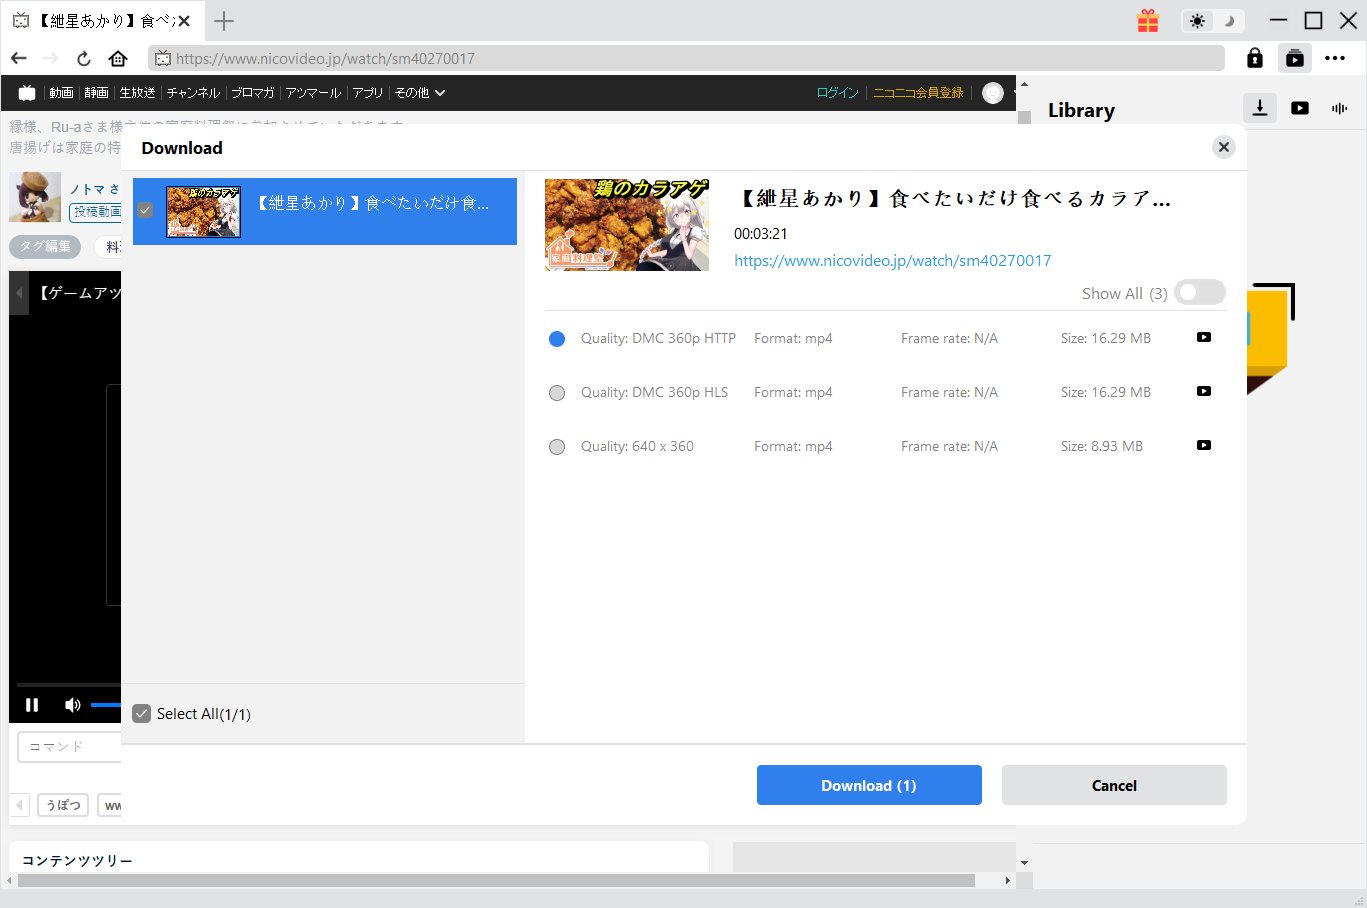Select Quality DMC 360p HLS radio option
The width and height of the screenshot is (1367, 908).
[557, 393]
